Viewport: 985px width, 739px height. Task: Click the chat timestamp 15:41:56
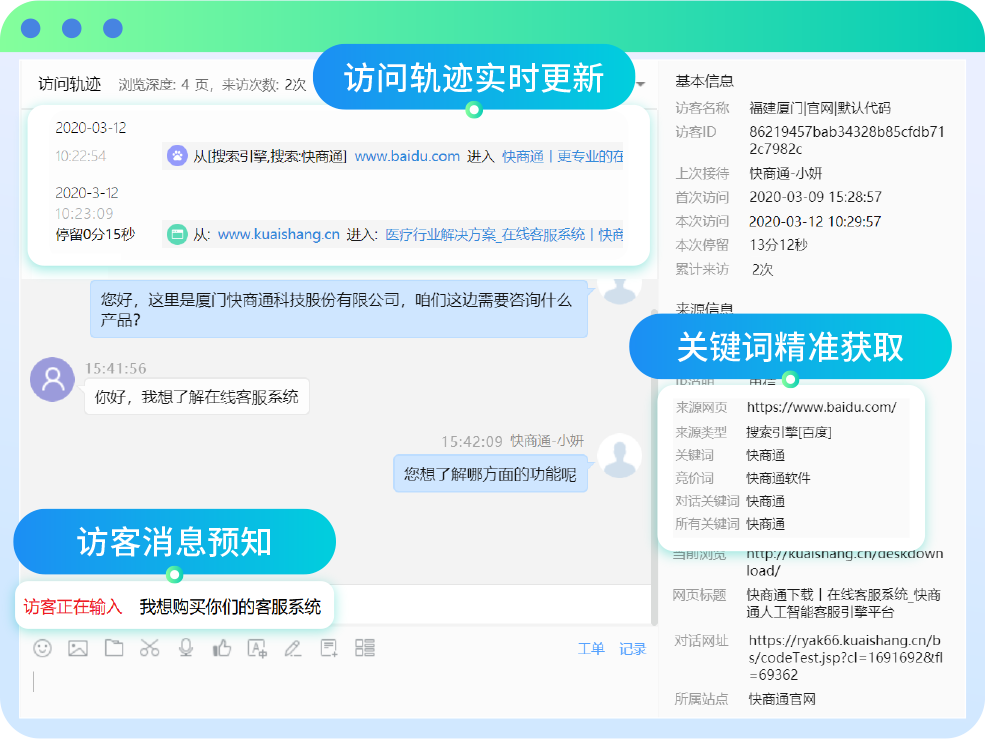click(x=116, y=368)
